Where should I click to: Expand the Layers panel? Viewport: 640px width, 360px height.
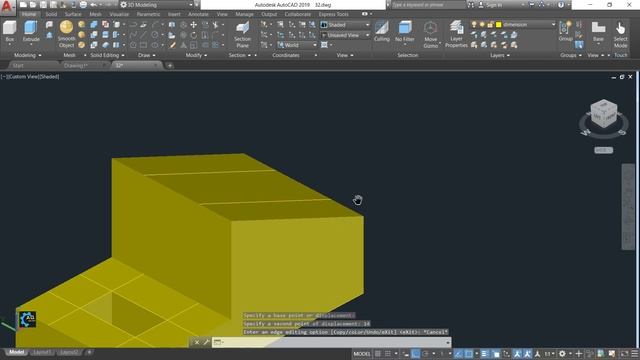[500, 55]
